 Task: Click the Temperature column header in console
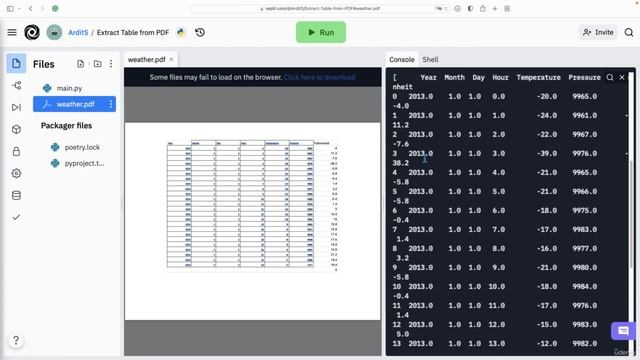click(538, 78)
